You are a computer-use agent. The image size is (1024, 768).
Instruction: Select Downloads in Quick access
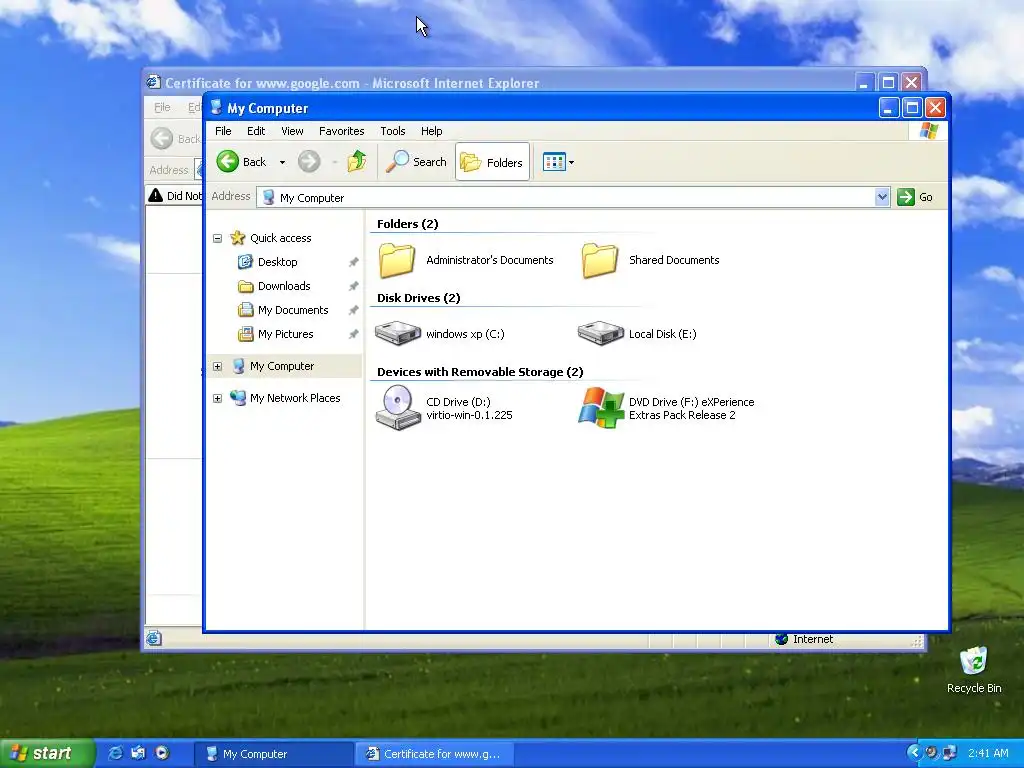284,286
